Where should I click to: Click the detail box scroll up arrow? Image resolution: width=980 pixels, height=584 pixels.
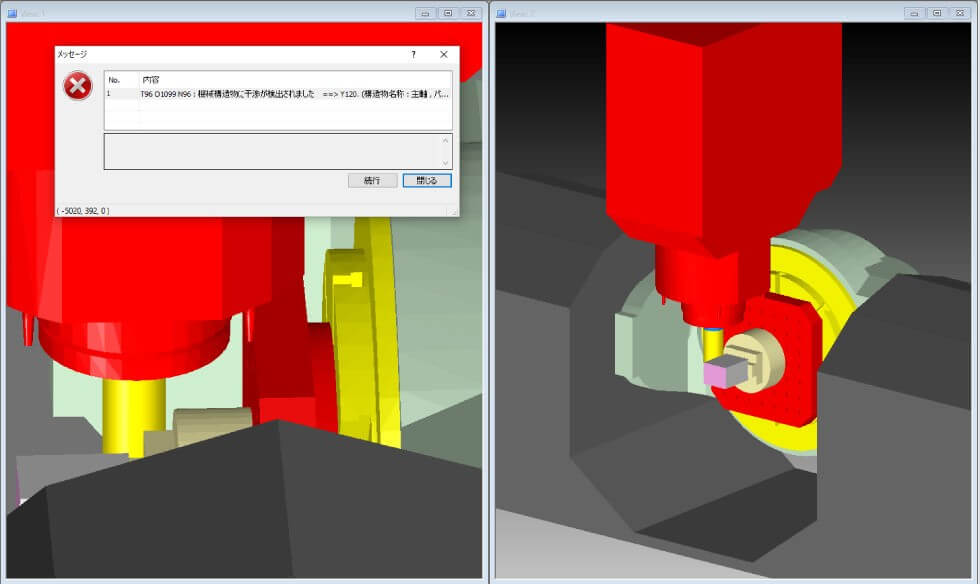446,140
